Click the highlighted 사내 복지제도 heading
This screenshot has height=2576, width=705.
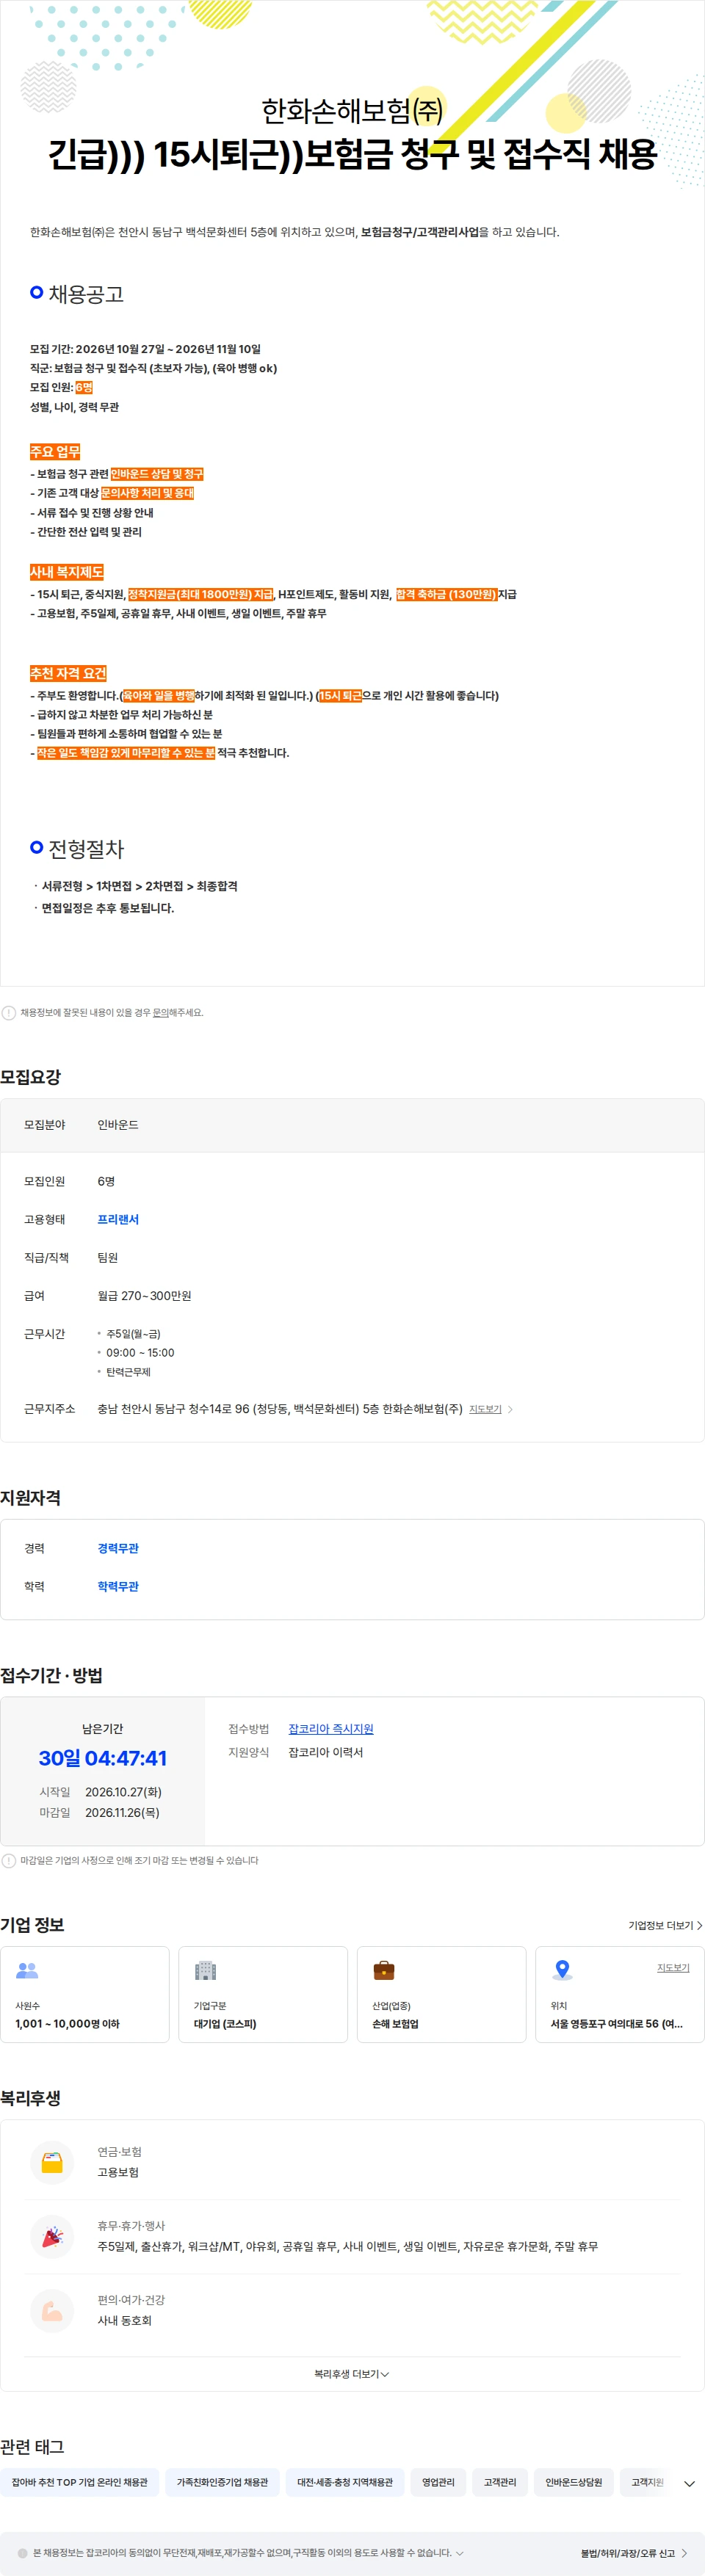[67, 572]
